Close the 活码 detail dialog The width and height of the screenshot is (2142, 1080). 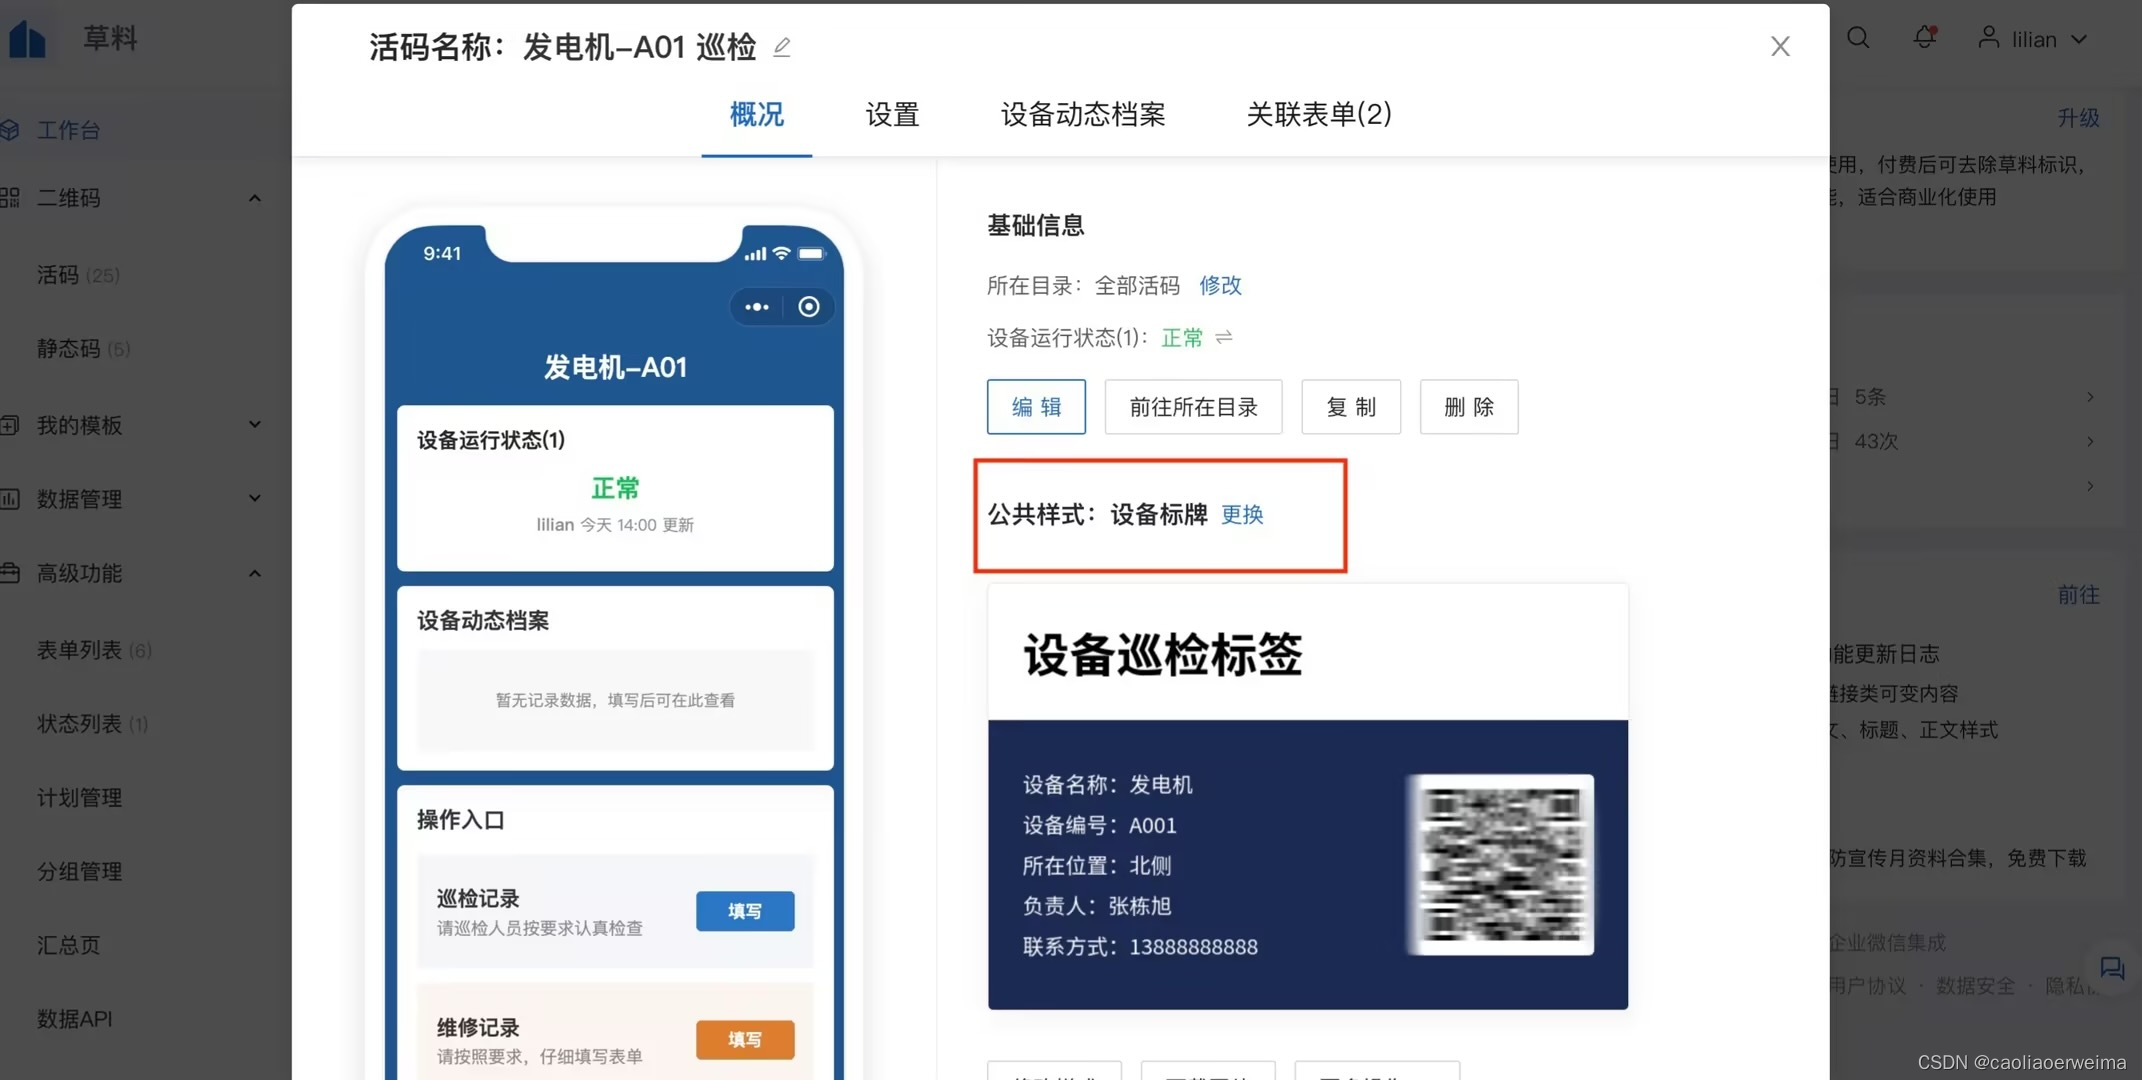(x=1780, y=46)
